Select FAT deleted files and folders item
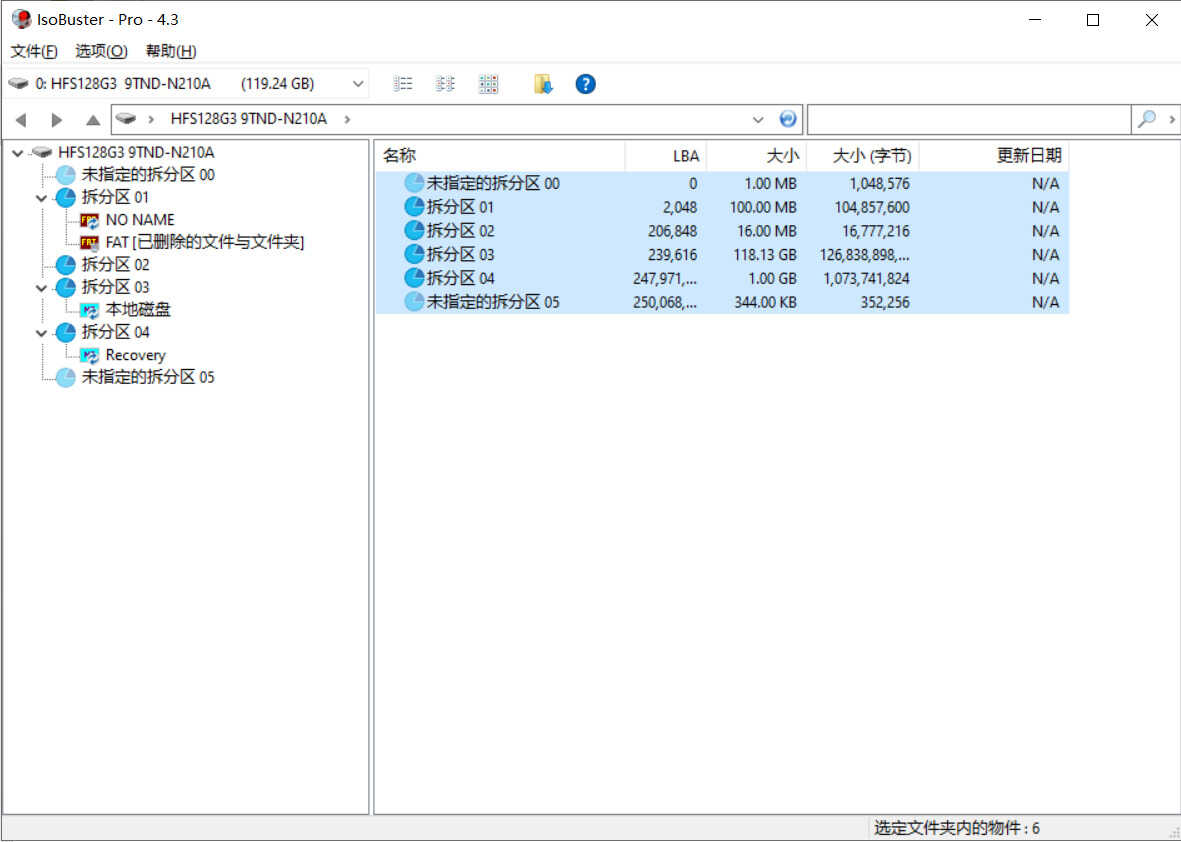The height and width of the screenshot is (842, 1181). tap(204, 242)
